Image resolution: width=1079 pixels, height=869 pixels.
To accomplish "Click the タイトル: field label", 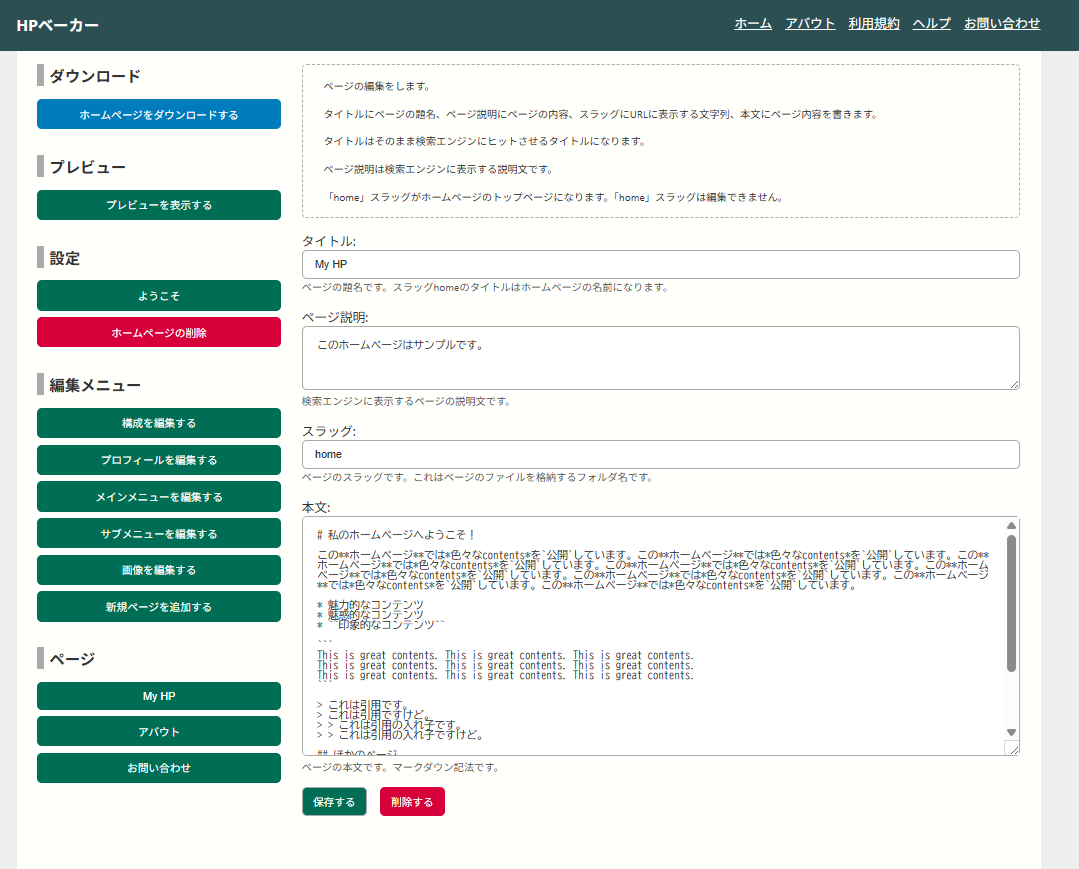I will 329,241.
